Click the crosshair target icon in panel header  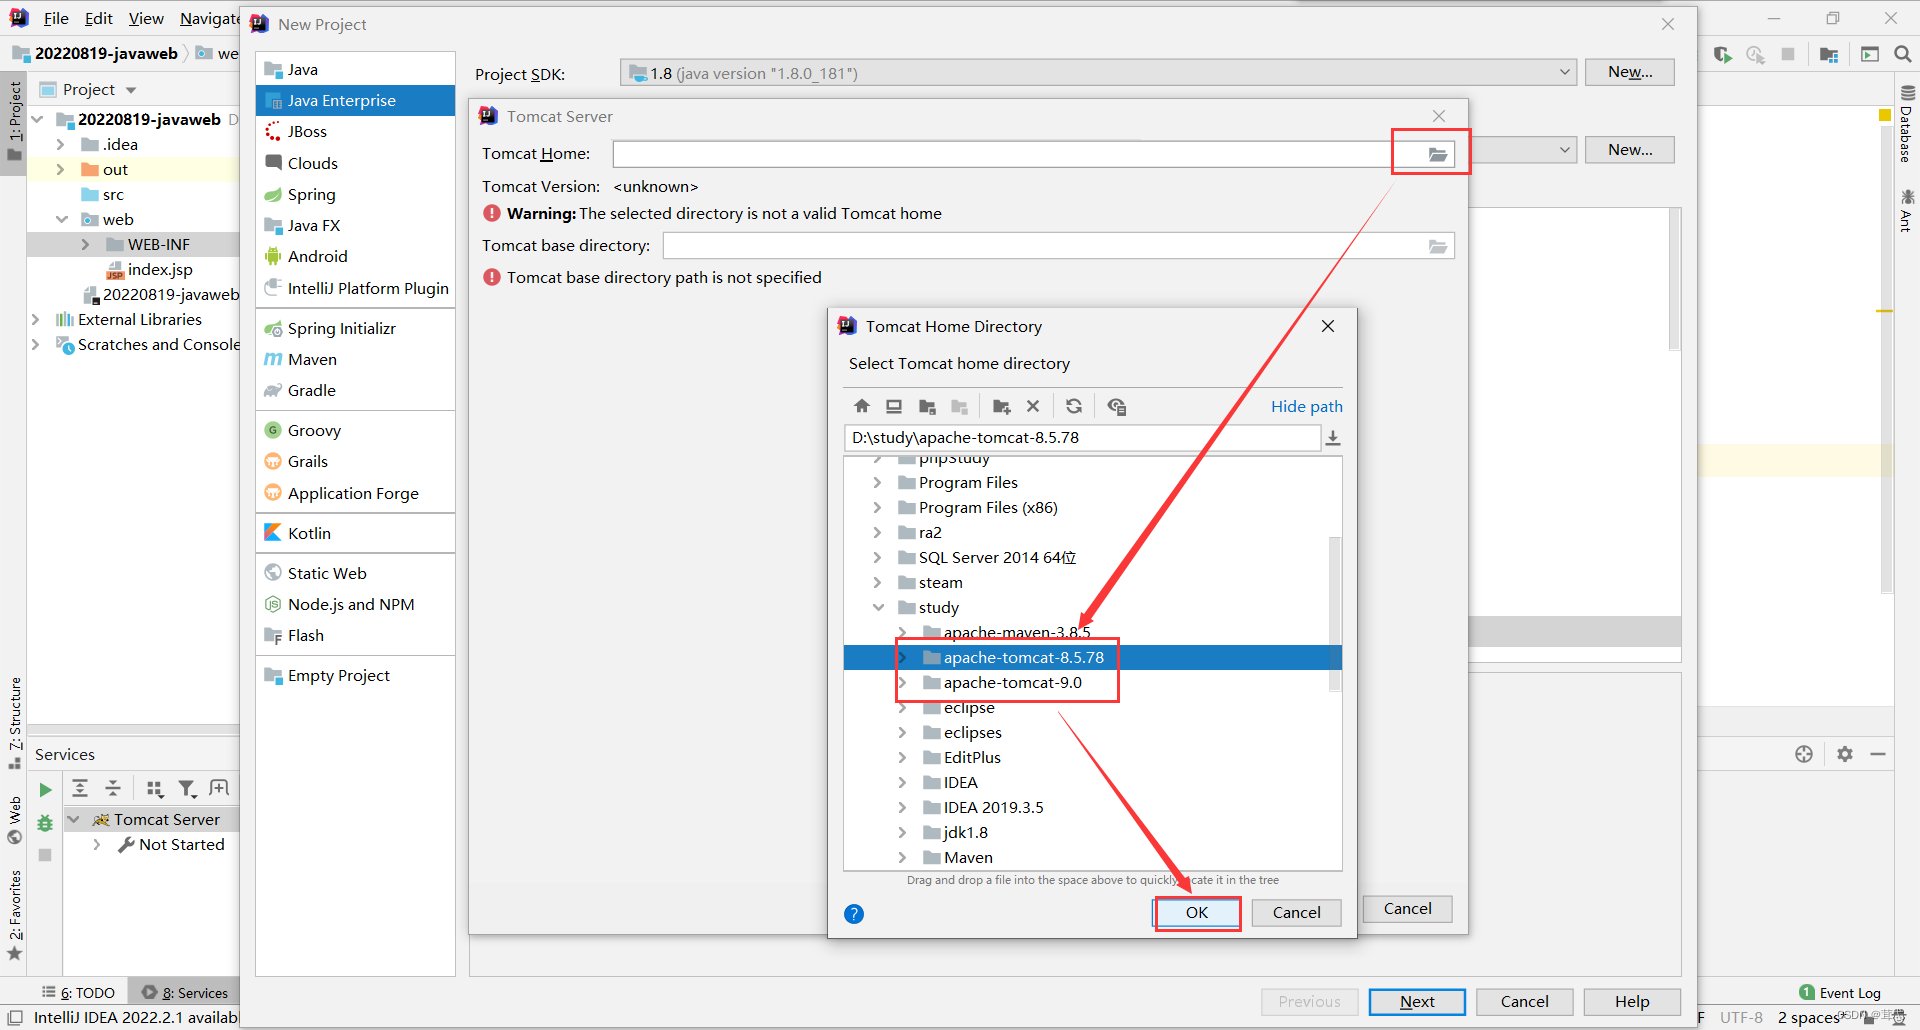[1804, 754]
